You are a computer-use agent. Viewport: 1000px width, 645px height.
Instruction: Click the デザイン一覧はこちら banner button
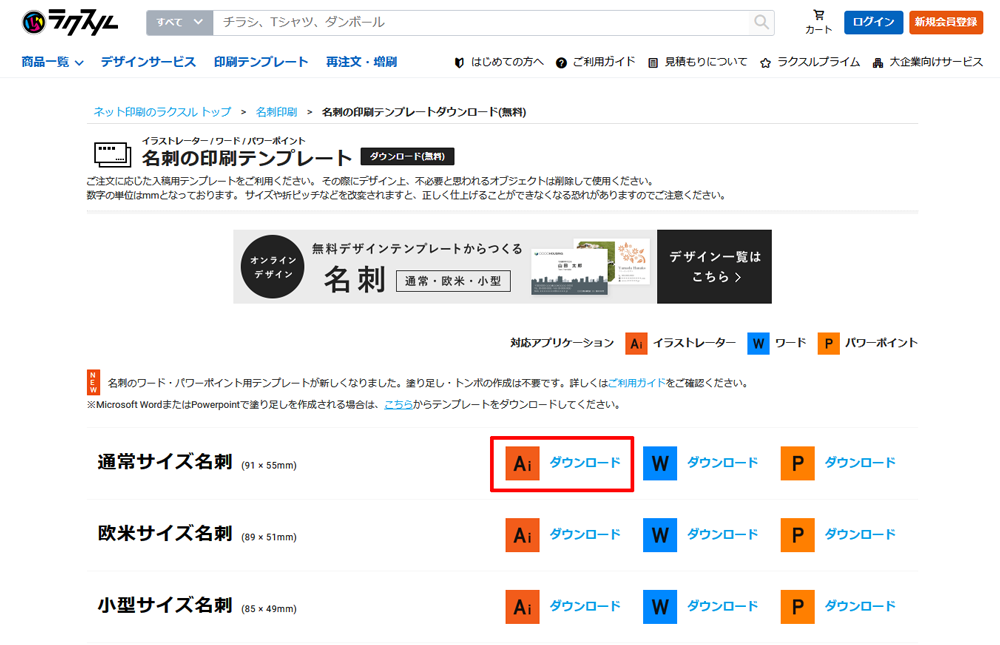[713, 267]
